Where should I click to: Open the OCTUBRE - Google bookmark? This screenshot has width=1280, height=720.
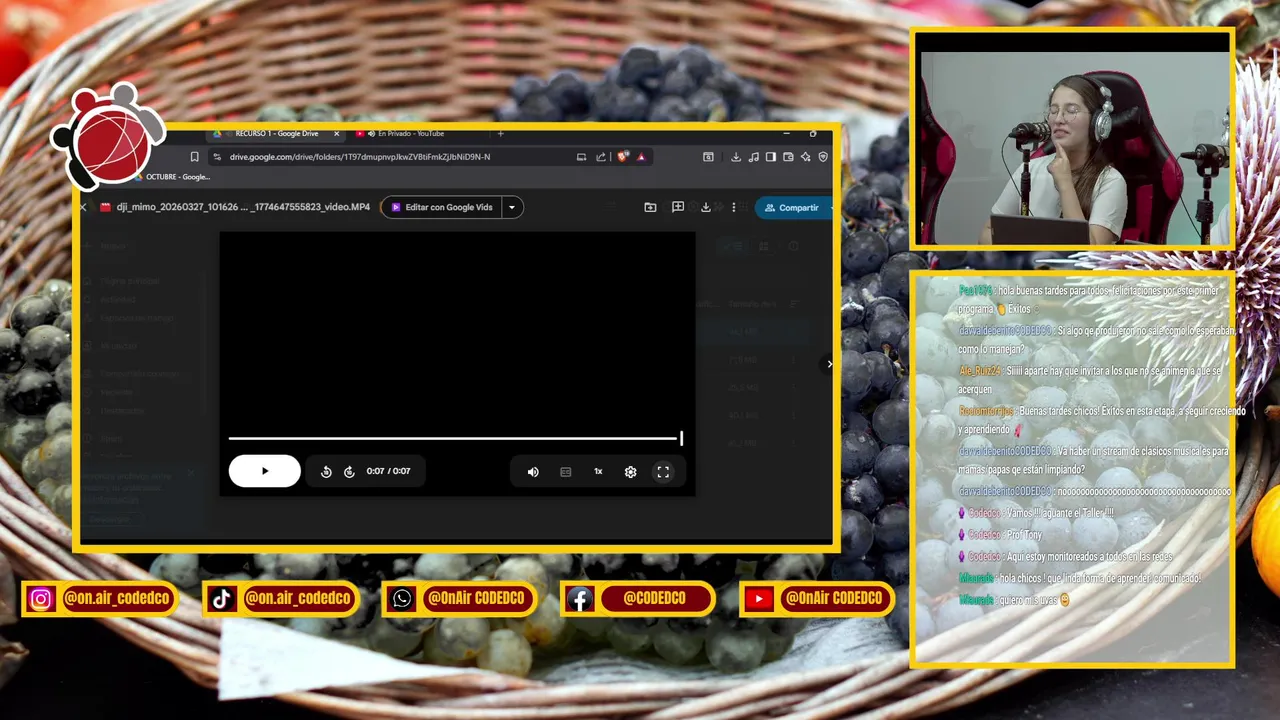(x=174, y=177)
